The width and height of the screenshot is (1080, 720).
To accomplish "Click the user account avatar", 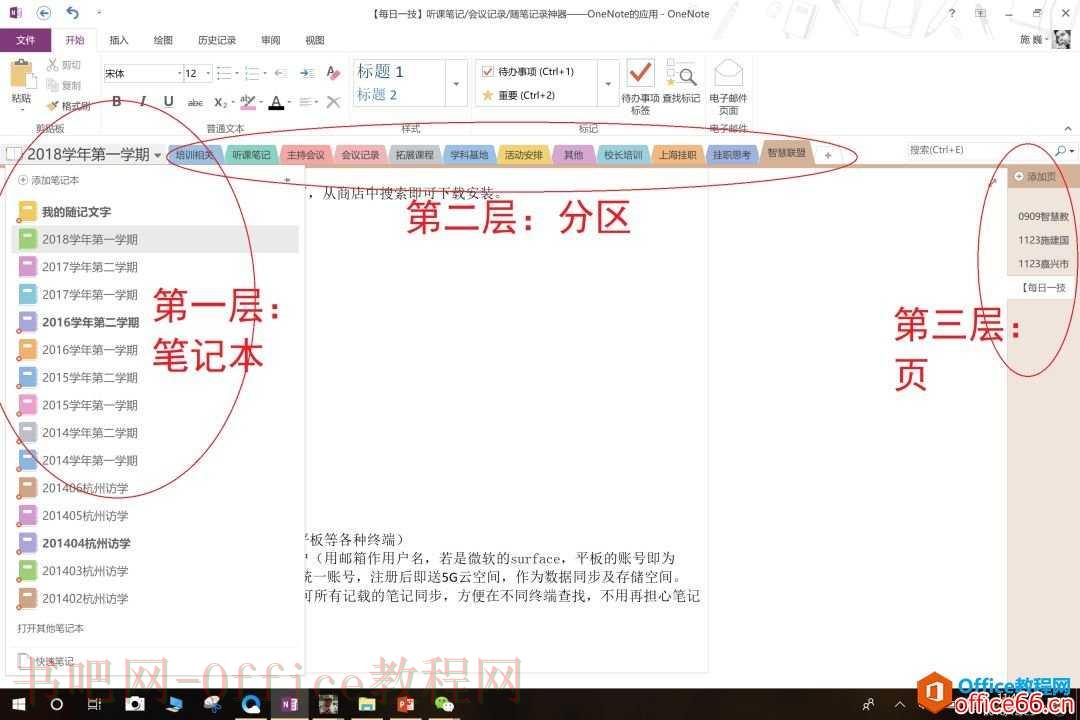I will (x=1061, y=40).
